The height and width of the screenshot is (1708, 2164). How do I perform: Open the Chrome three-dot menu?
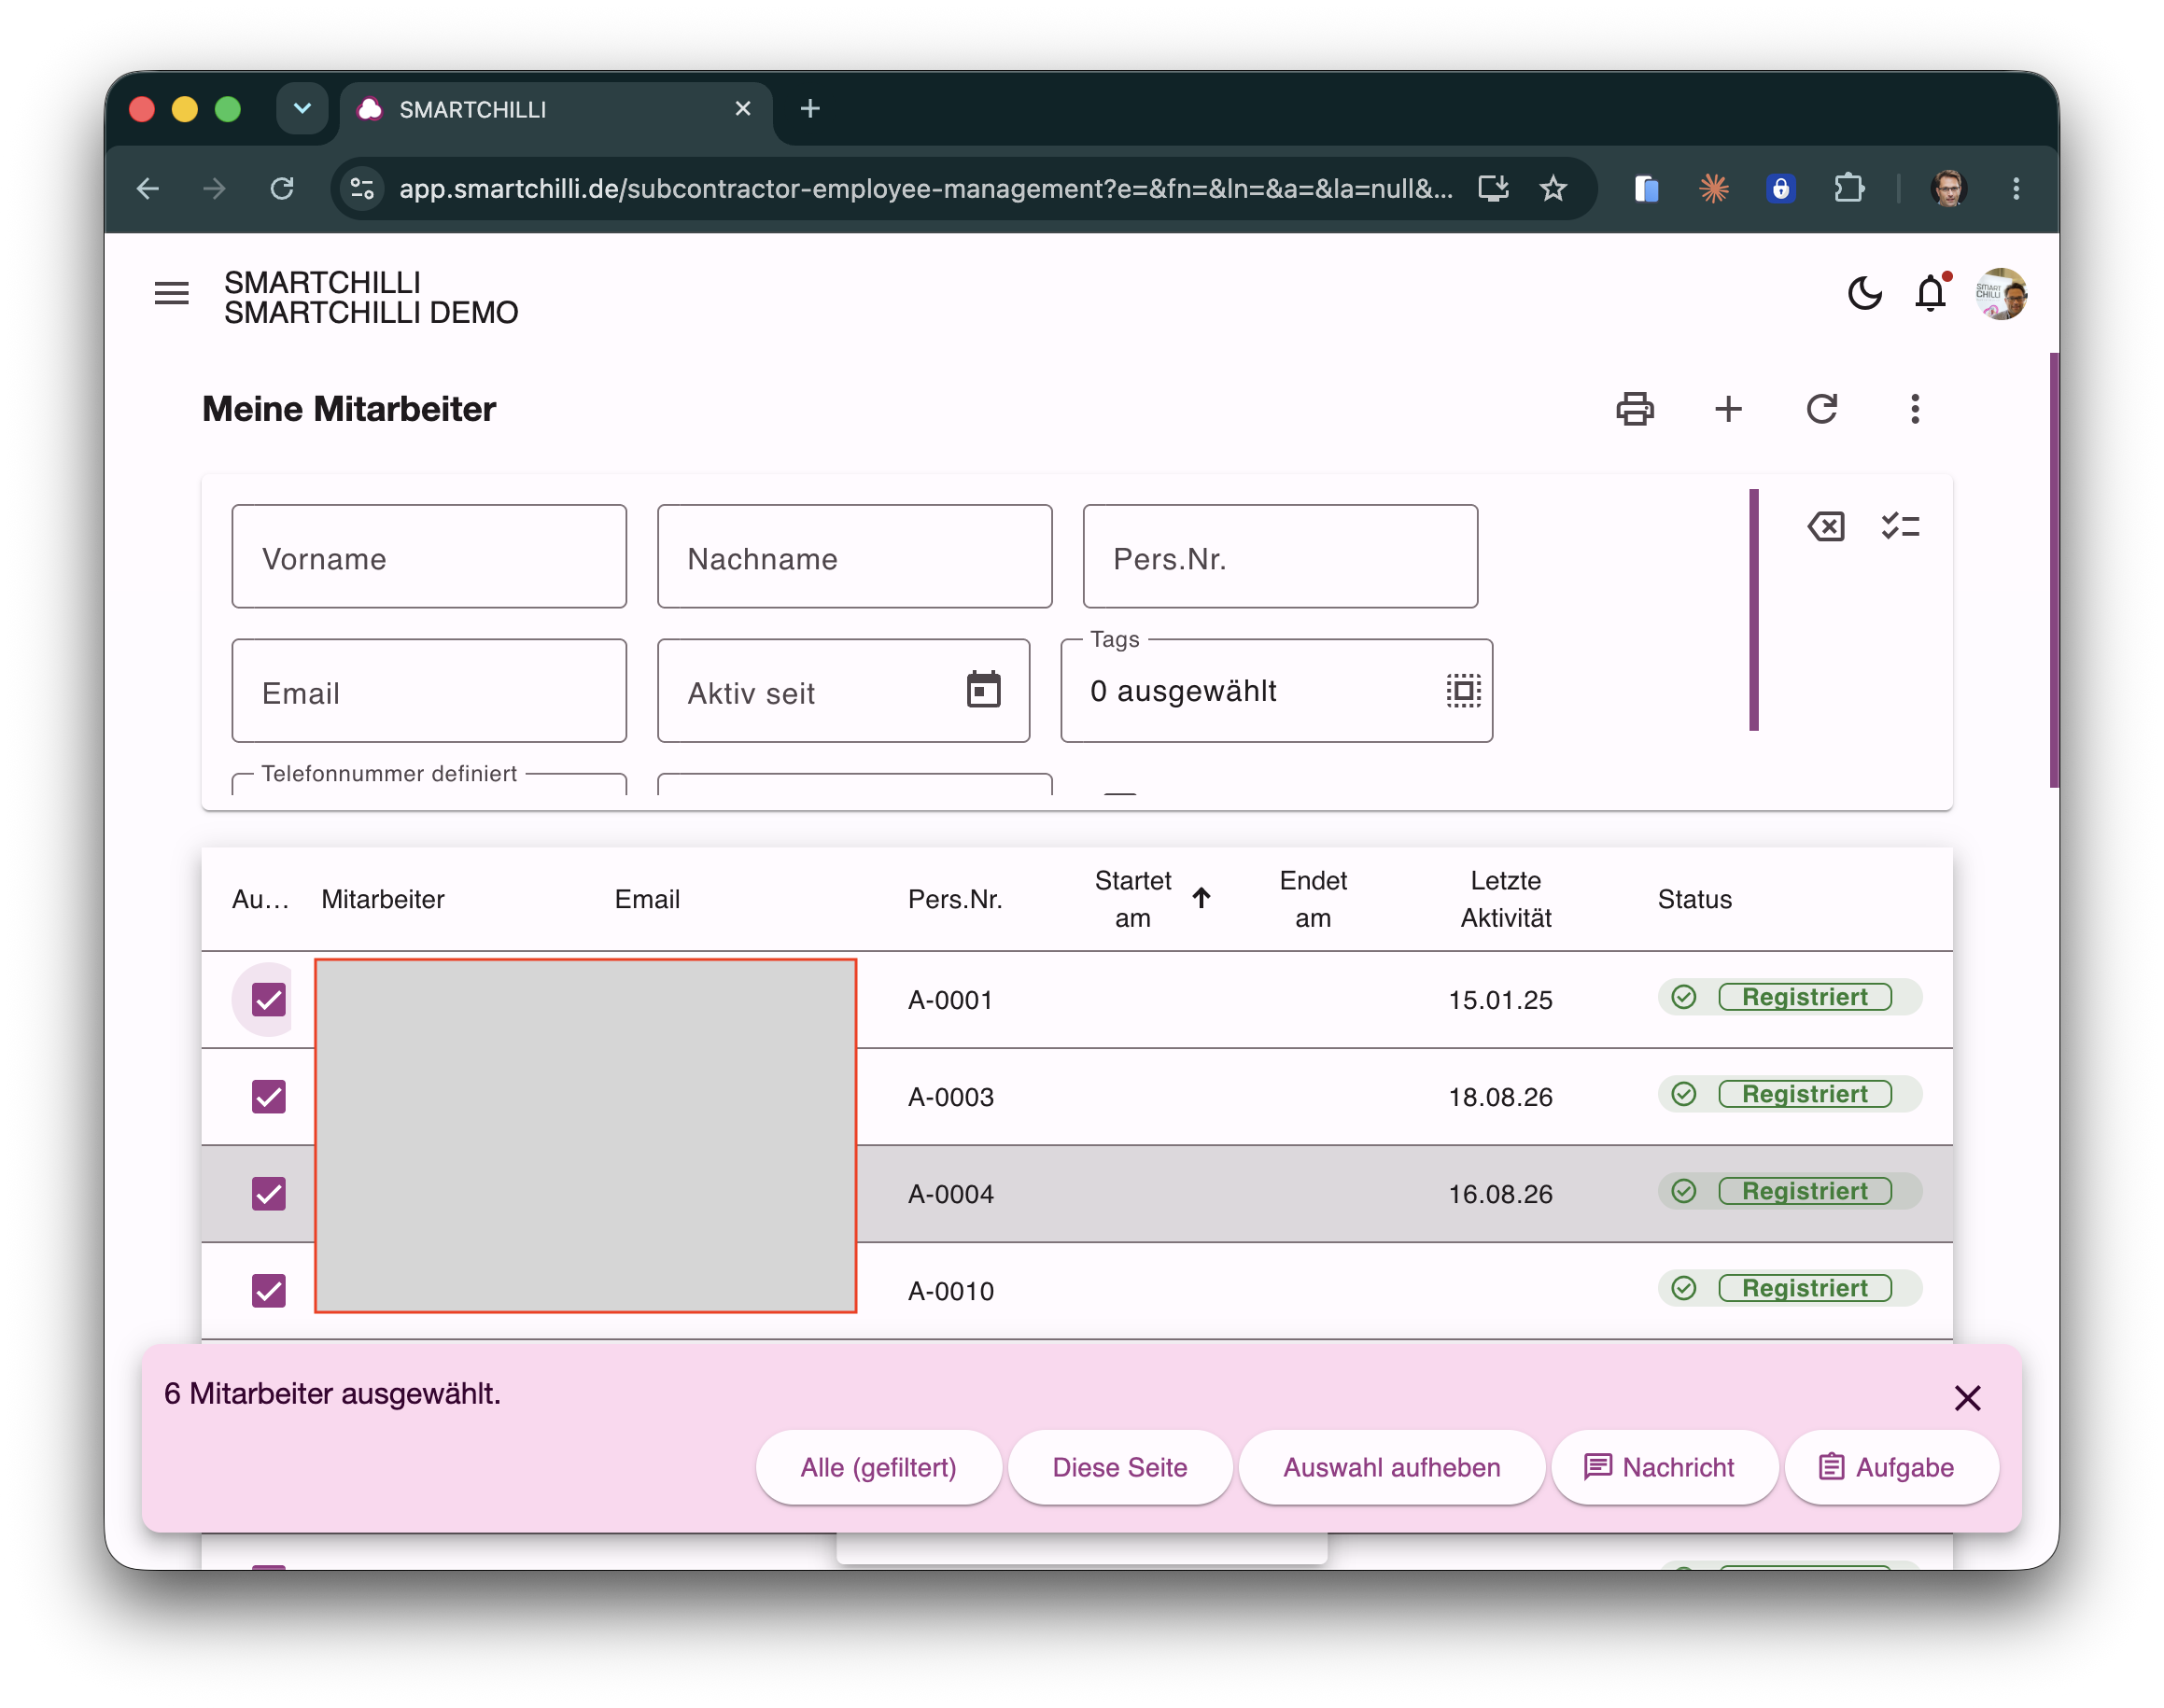click(x=2015, y=189)
